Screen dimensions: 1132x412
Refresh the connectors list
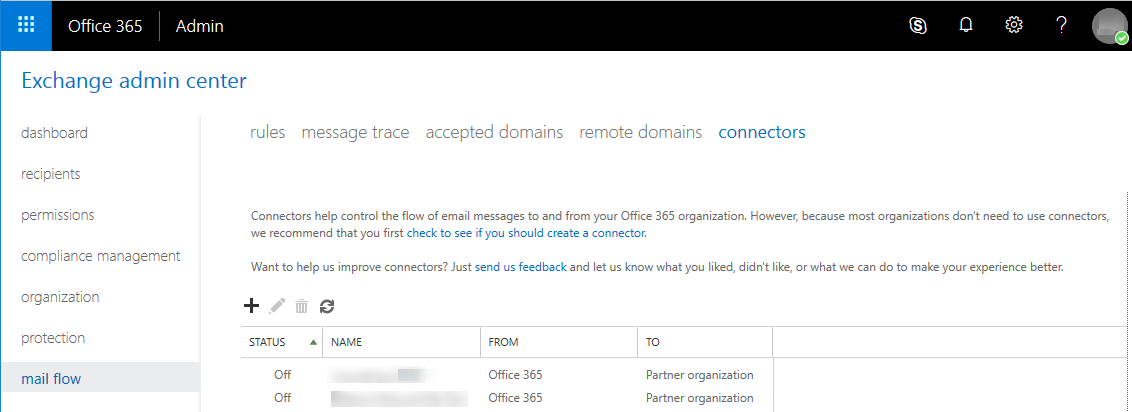click(x=327, y=306)
